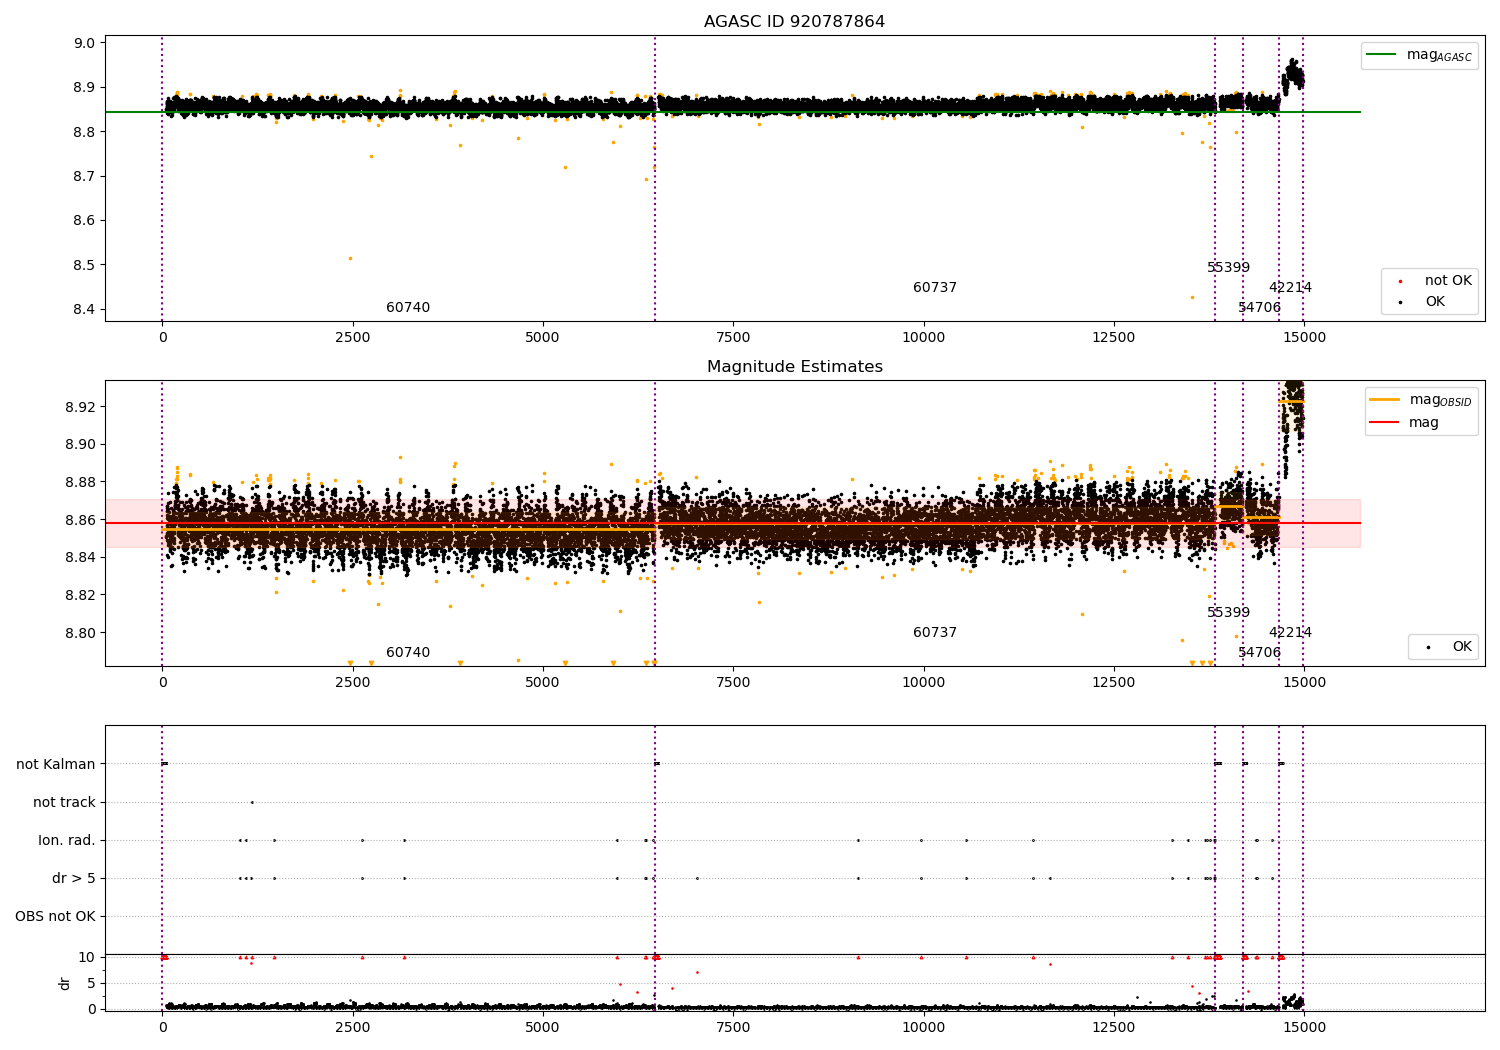Click the 8.82 y-axis tick label
Viewport: 1500px width, 1050px height.
pos(81,595)
